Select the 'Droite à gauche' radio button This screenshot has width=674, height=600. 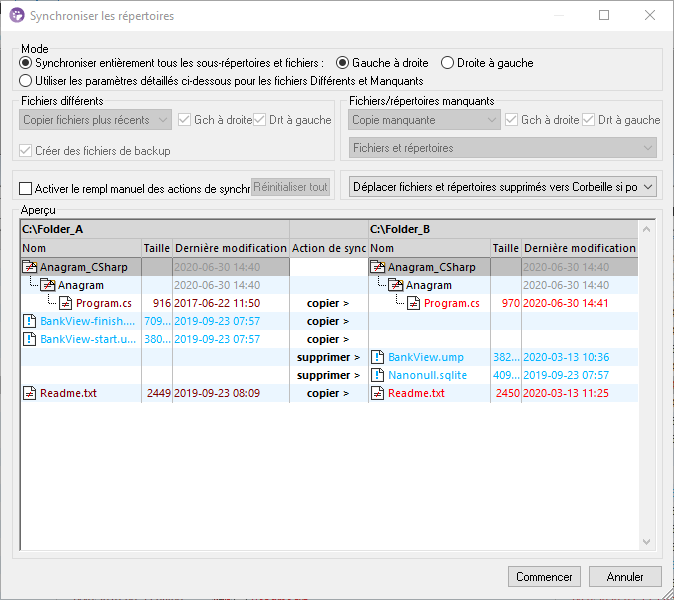click(447, 63)
